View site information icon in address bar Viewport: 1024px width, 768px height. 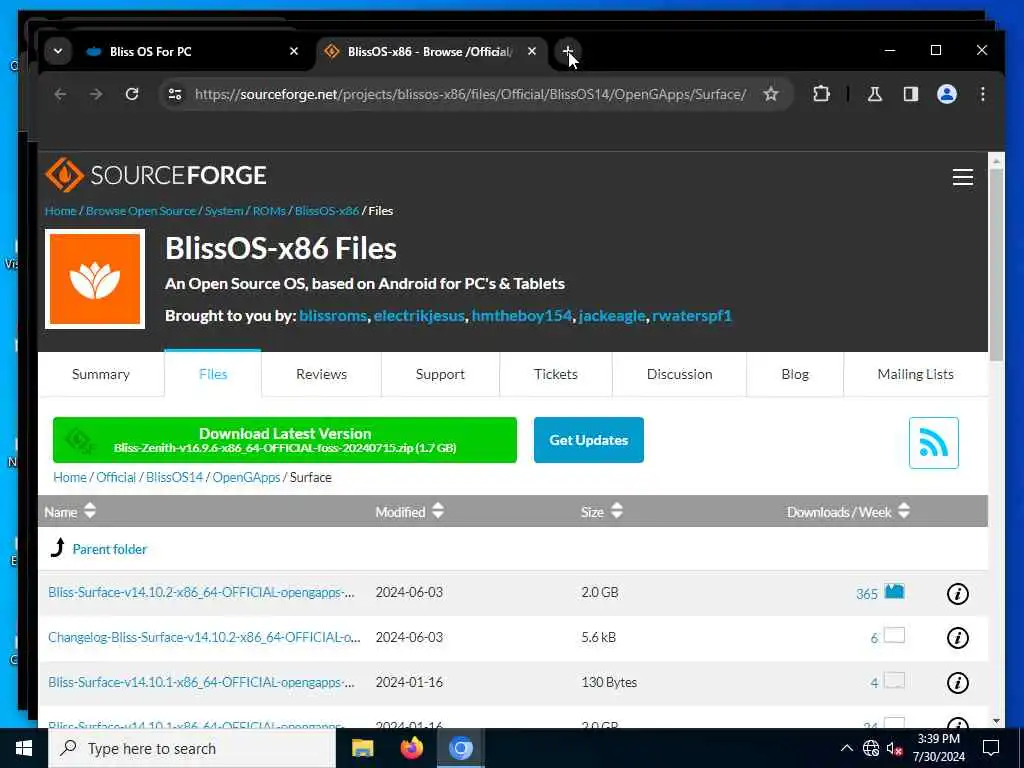click(175, 94)
